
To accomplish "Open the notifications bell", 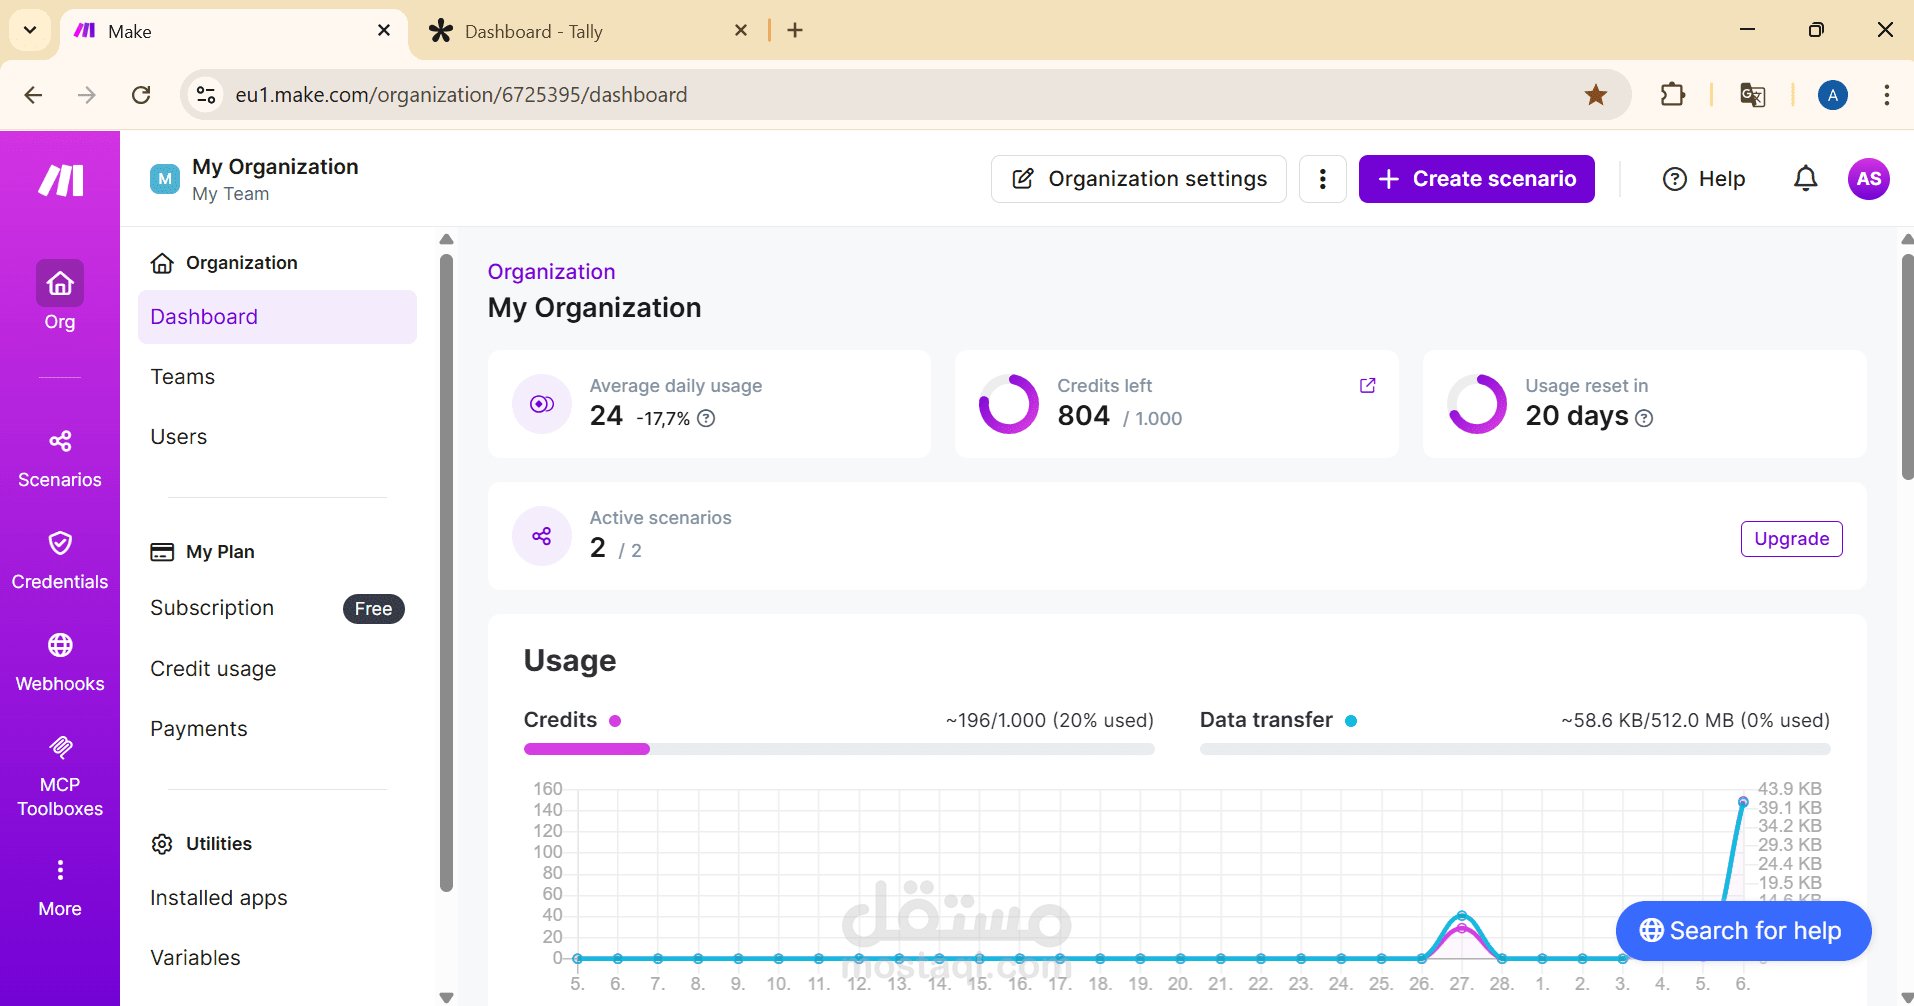I will pos(1805,179).
